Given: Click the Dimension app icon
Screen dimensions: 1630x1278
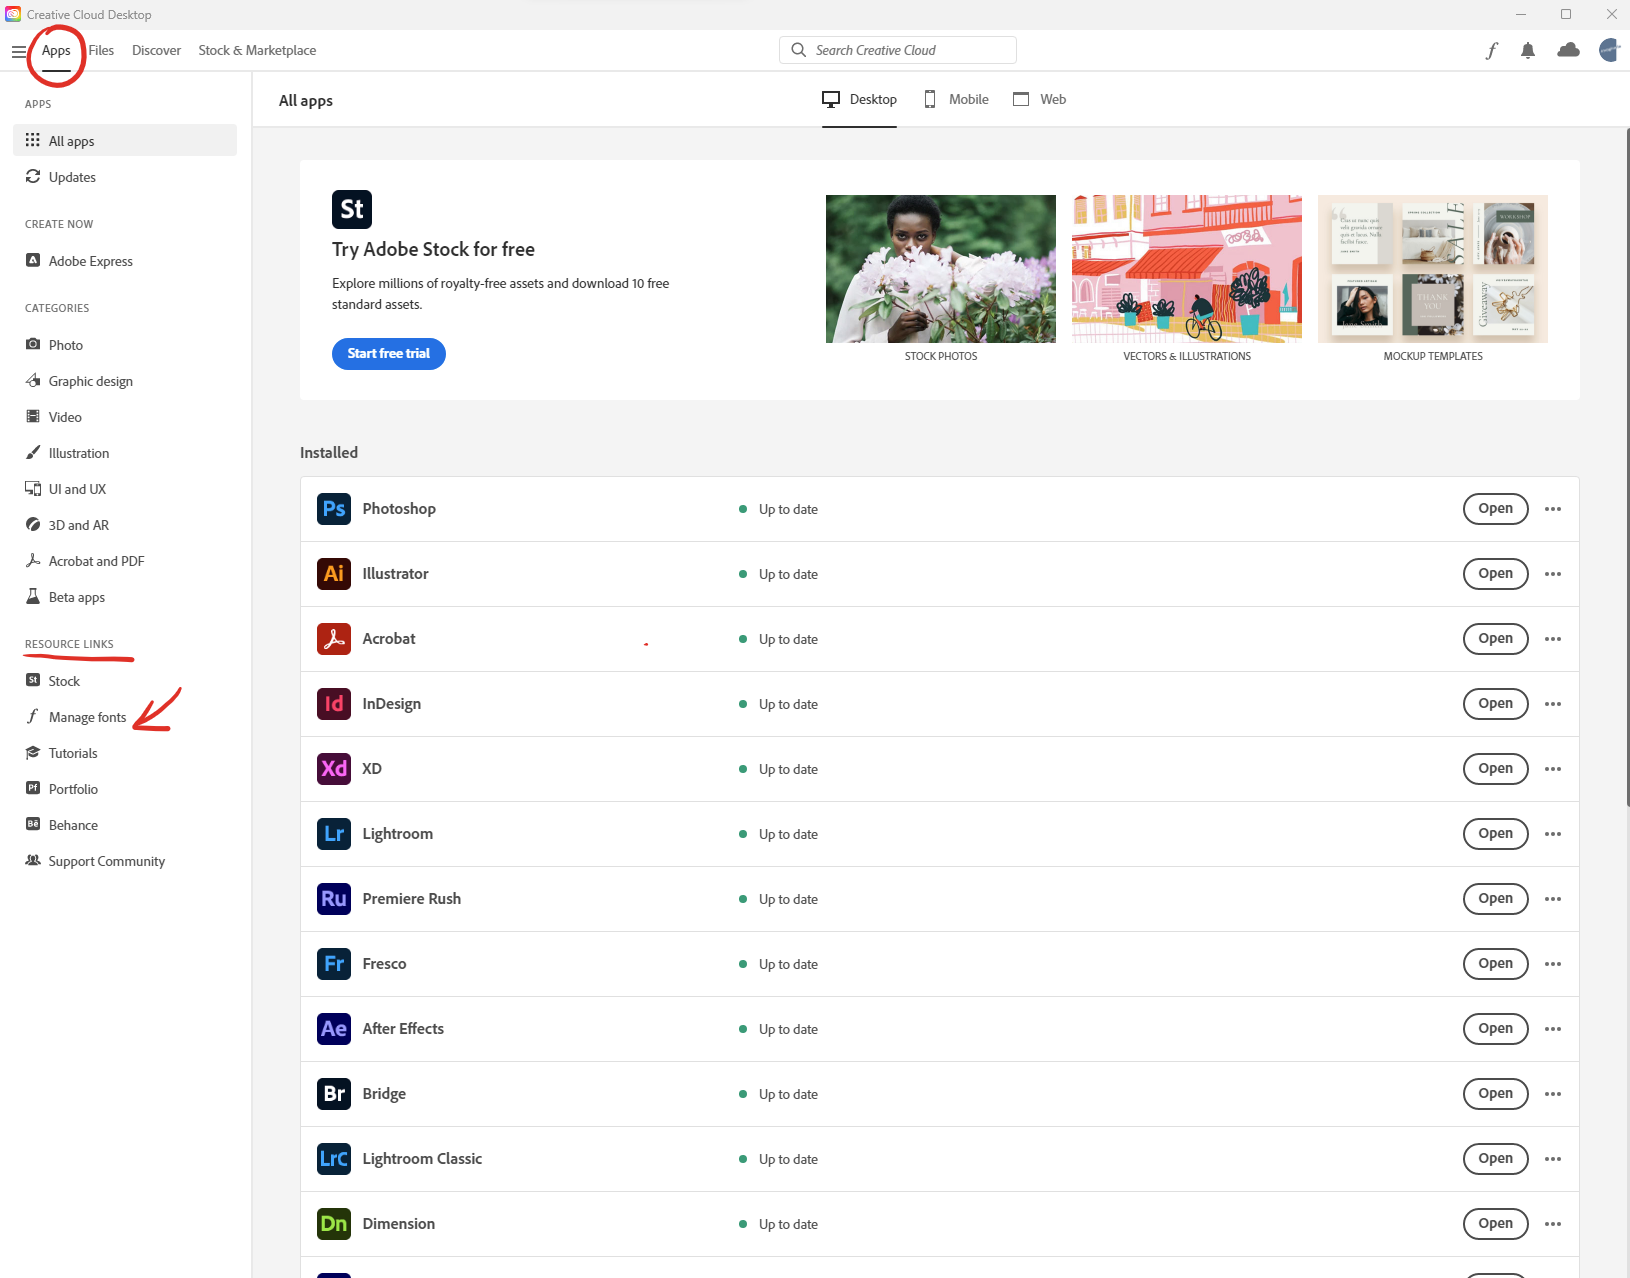Looking at the screenshot, I should 334,1224.
